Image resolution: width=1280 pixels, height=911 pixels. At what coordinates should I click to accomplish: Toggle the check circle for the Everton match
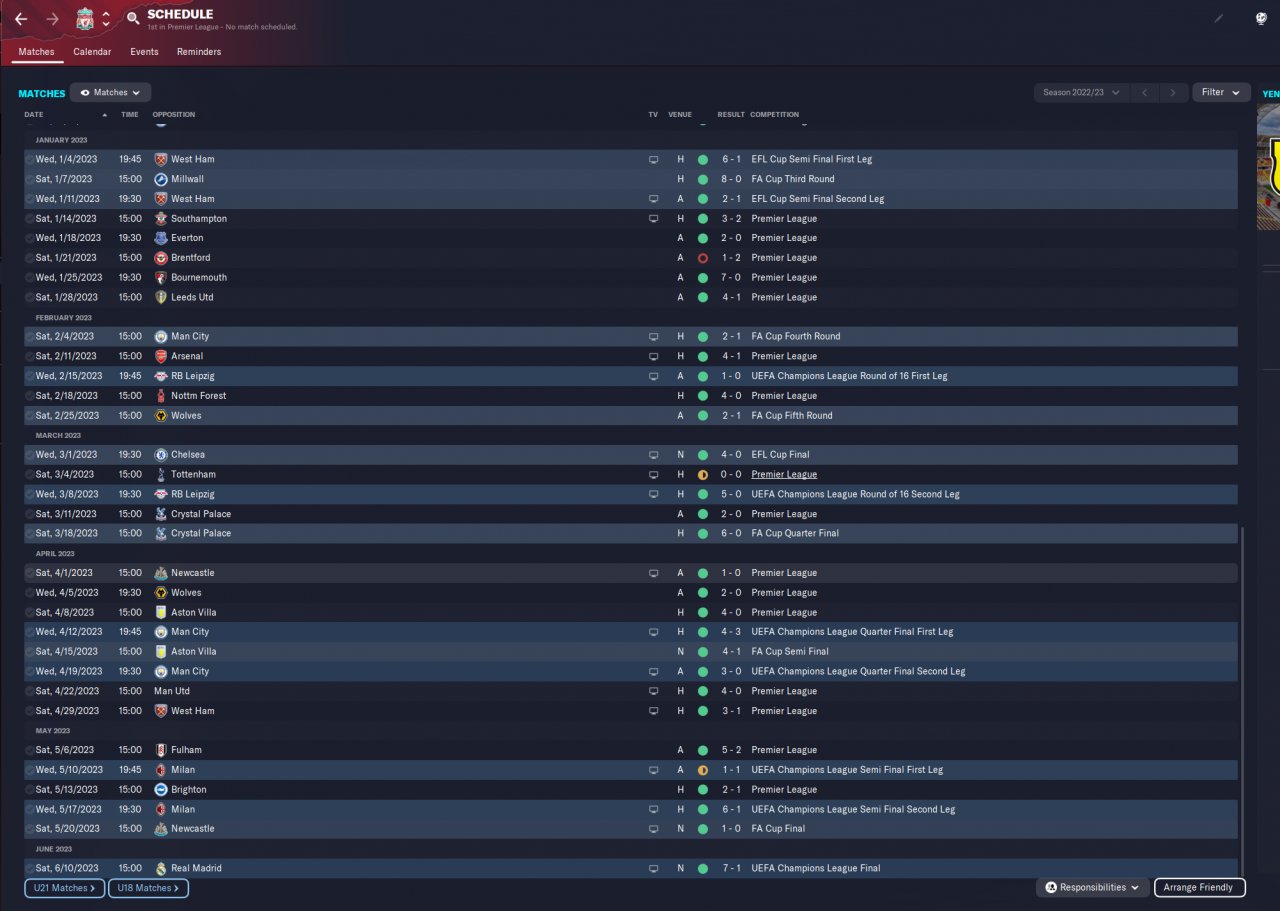[x=29, y=238]
